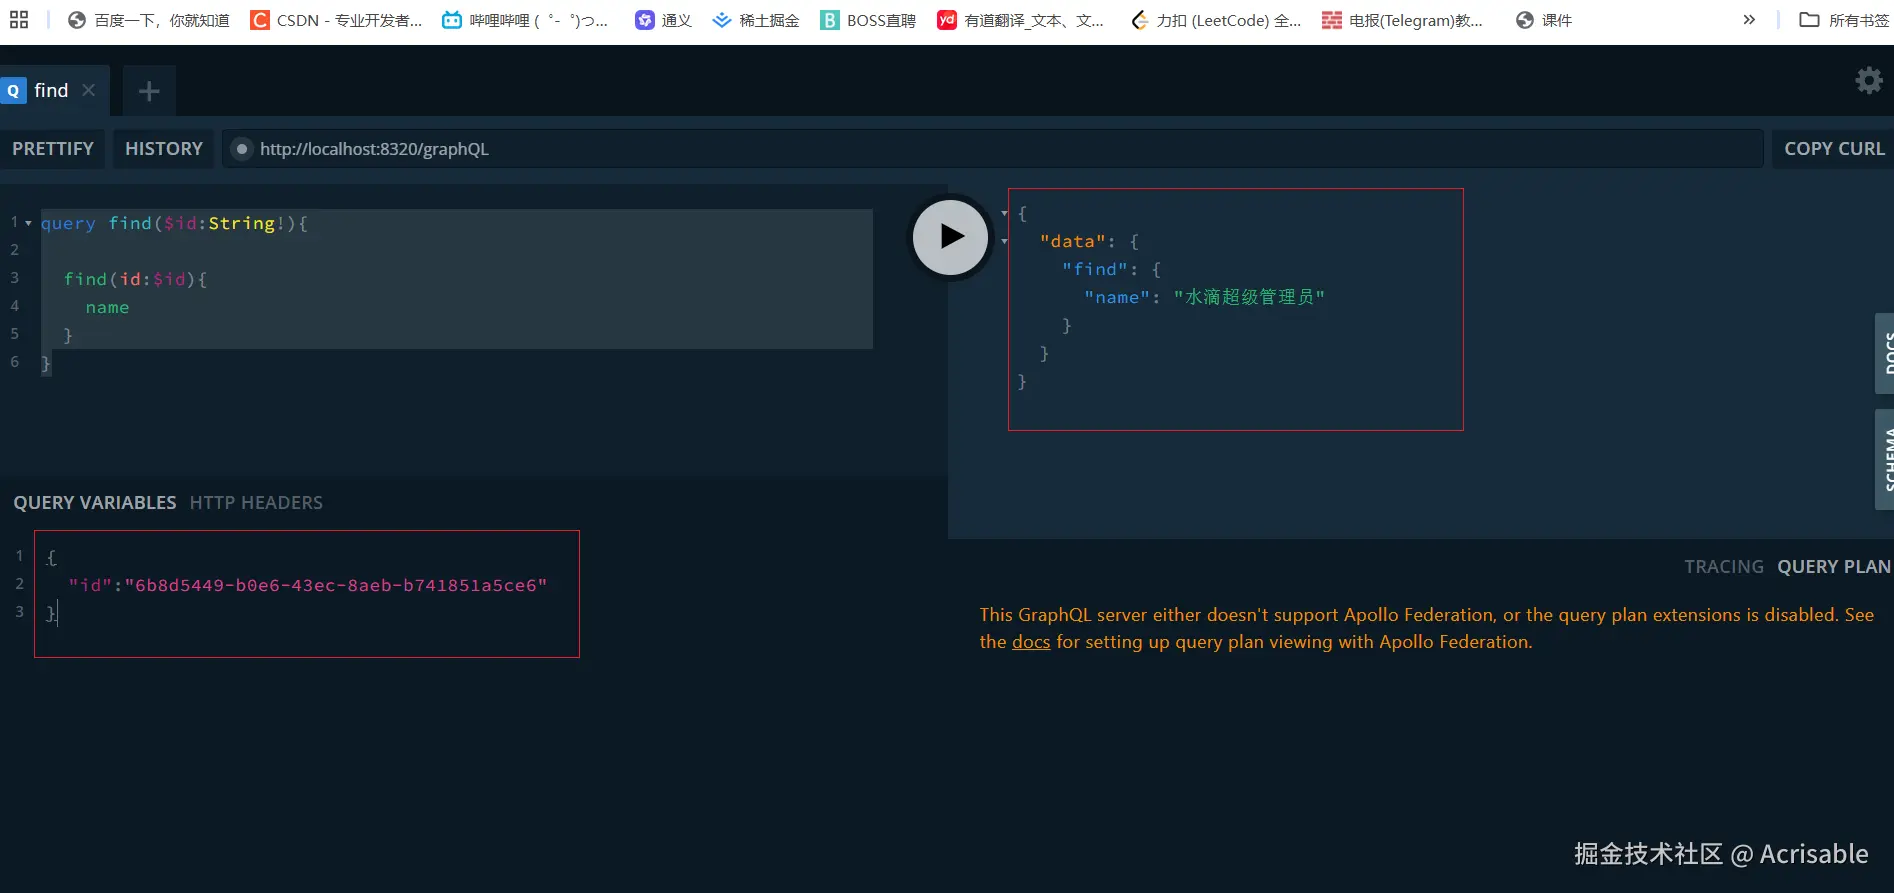Open the DOCS side panel
The image size is (1894, 893).
tap(1885, 353)
